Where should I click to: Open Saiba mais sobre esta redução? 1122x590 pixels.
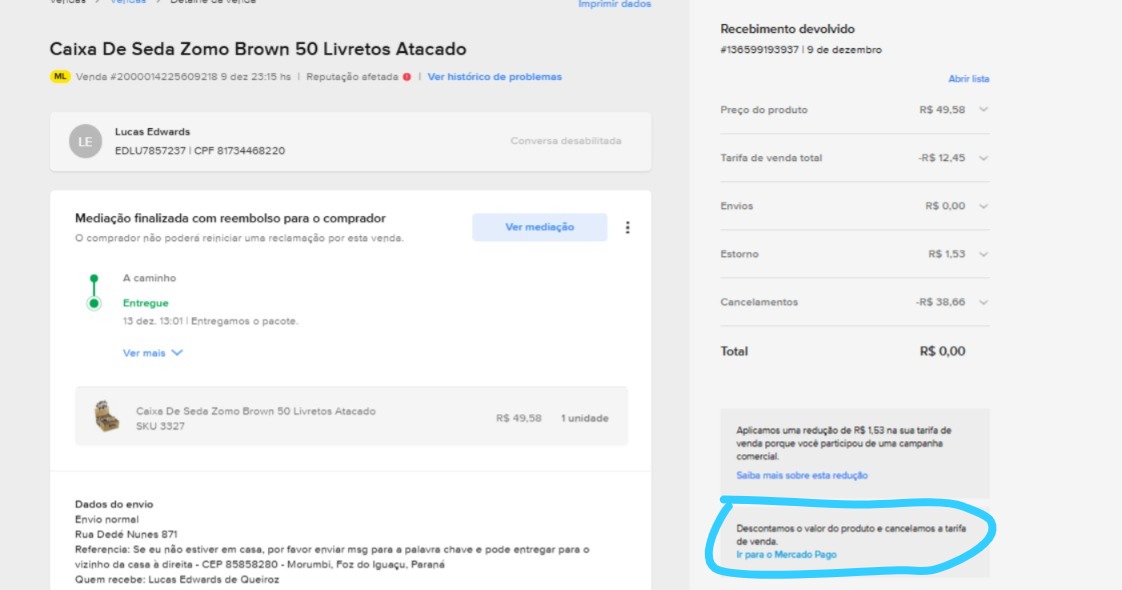point(801,475)
